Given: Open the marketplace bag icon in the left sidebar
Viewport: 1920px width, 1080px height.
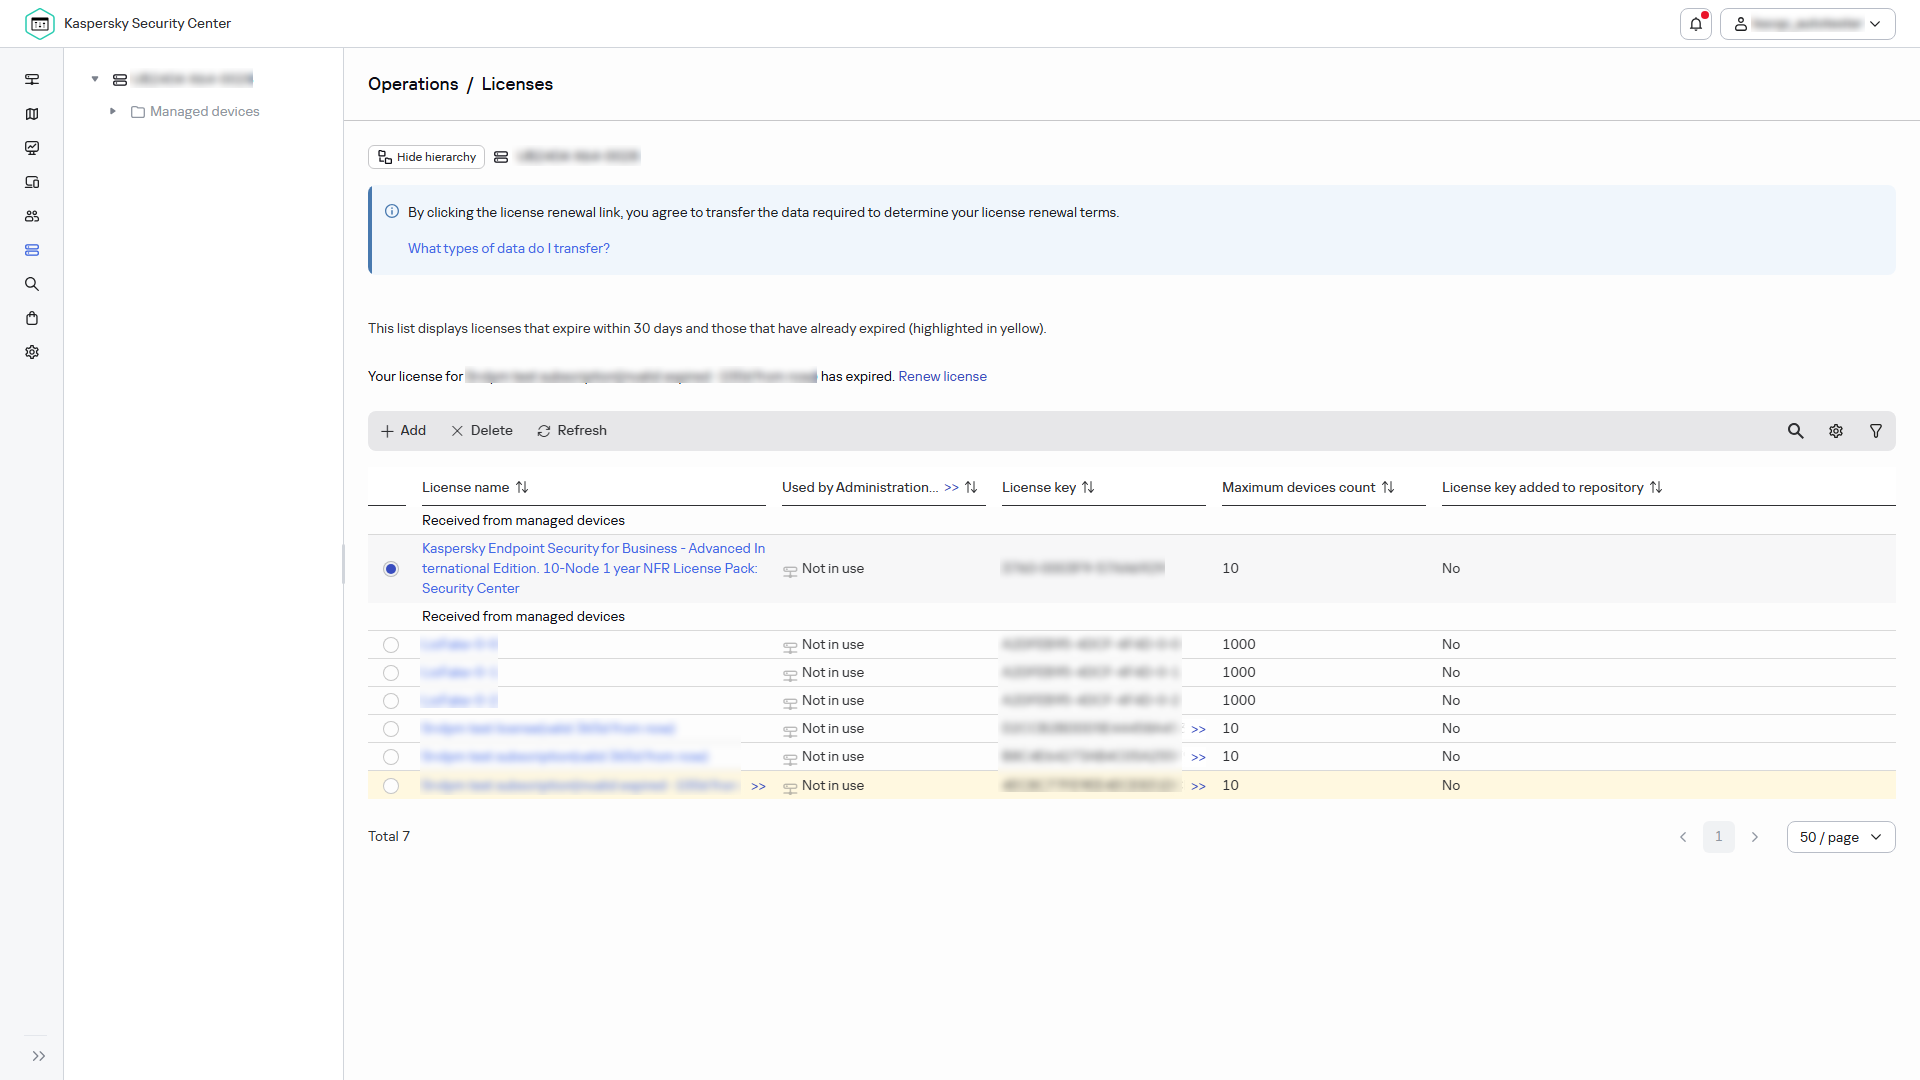Looking at the screenshot, I should [32, 318].
